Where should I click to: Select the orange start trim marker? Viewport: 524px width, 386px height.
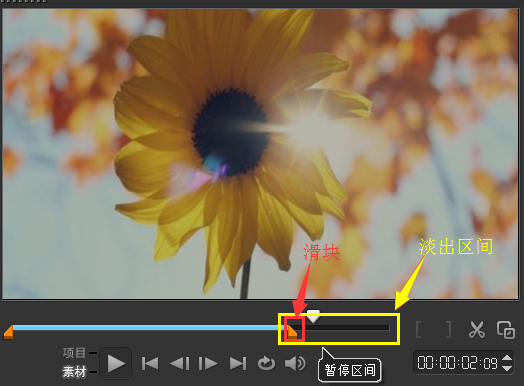(x=9, y=332)
